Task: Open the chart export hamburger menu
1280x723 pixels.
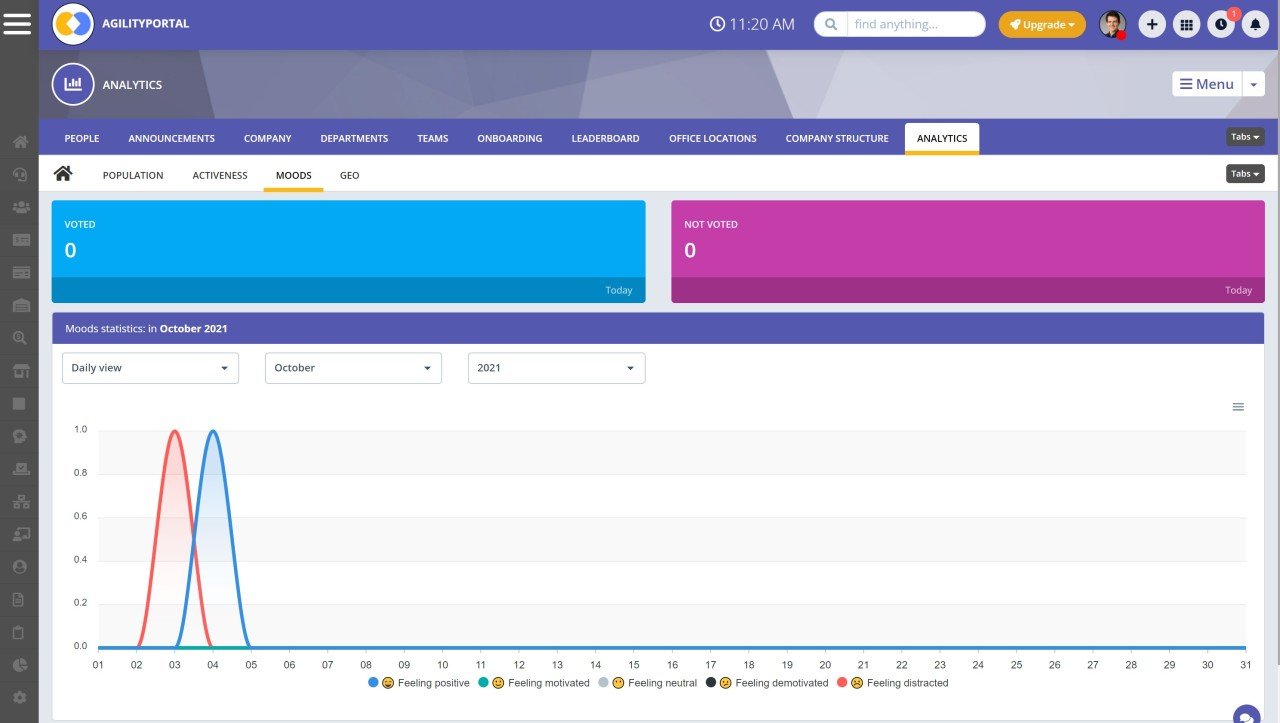Action: click(1238, 407)
